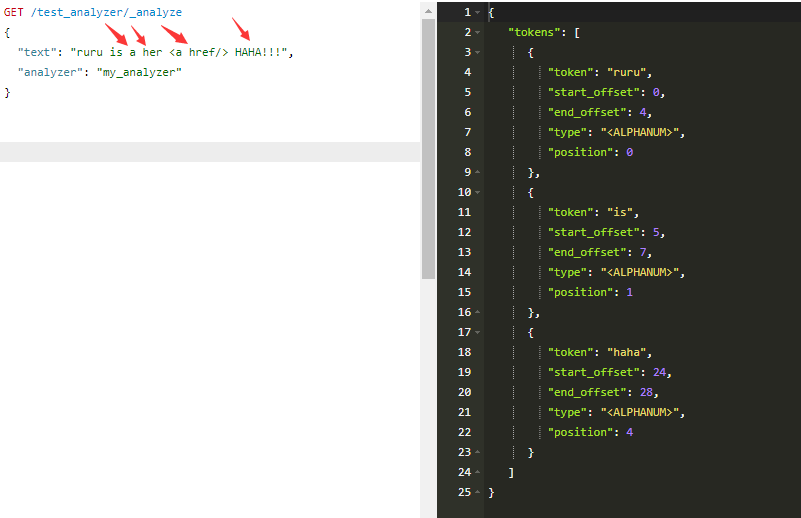801x518 pixels.
Task: Click the "end_offset": 28 line
Action: coord(603,392)
